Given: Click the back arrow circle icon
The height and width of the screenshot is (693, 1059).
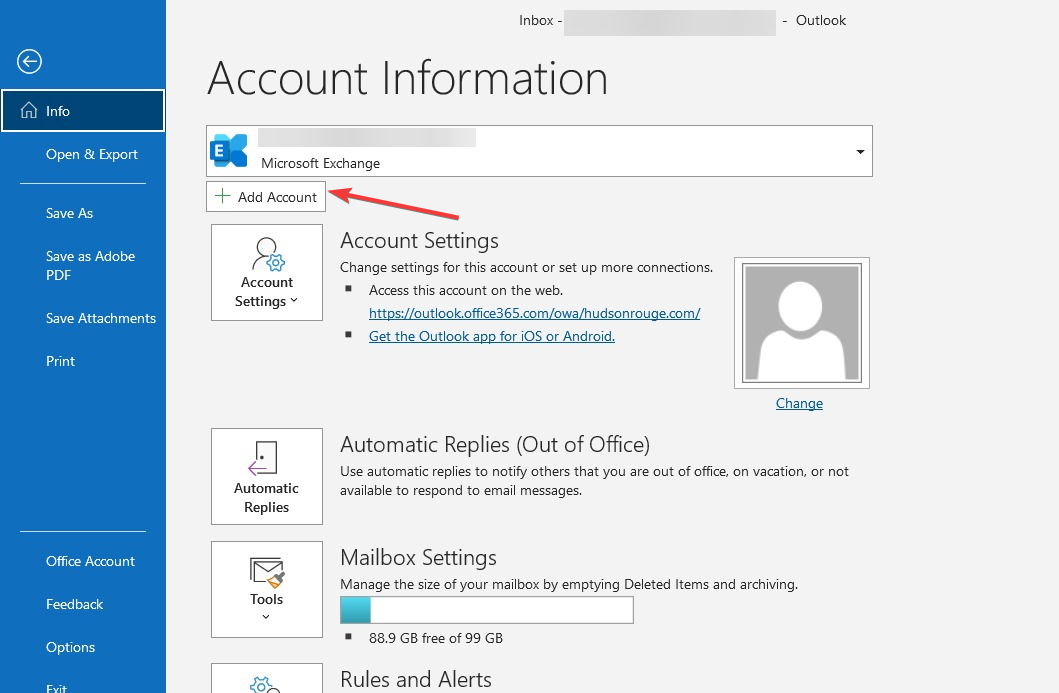Looking at the screenshot, I should [29, 62].
